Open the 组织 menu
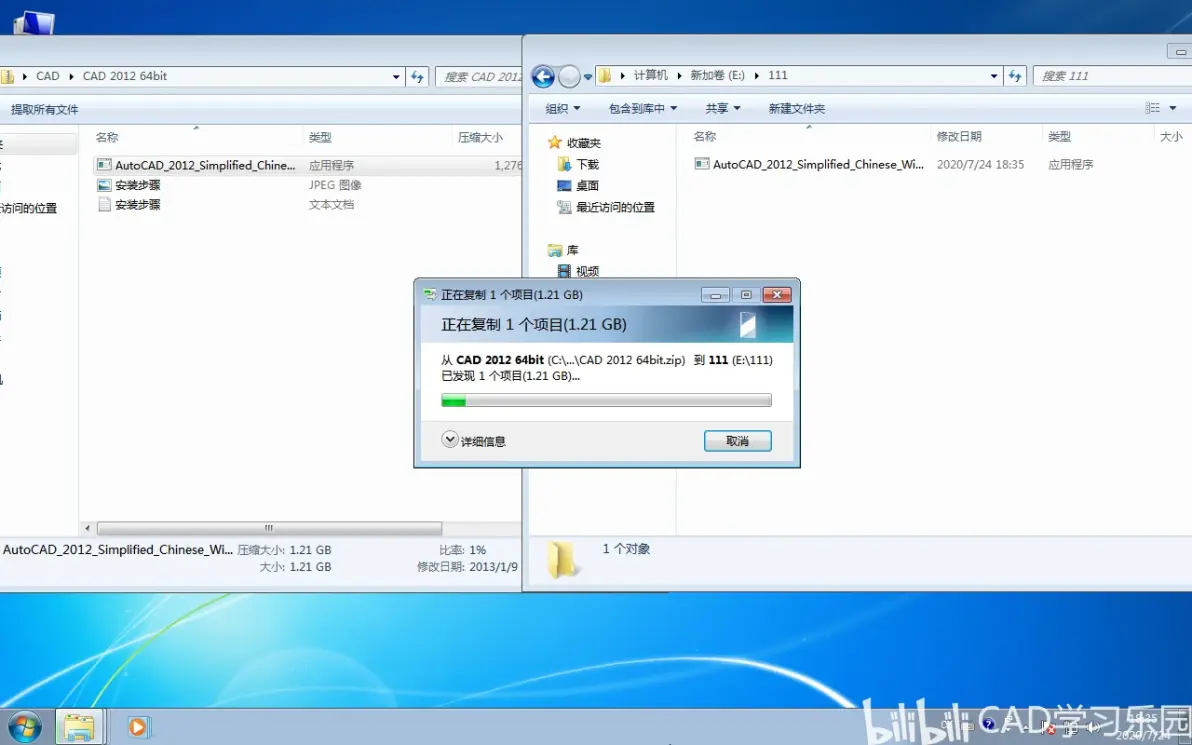1192x745 pixels. click(x=563, y=109)
